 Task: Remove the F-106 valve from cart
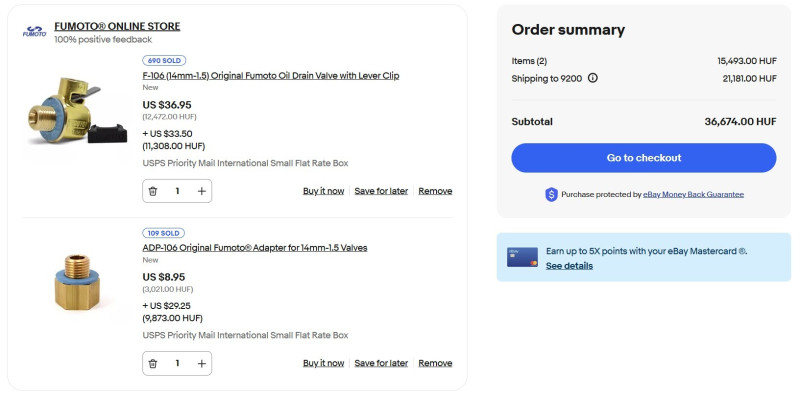click(x=435, y=191)
